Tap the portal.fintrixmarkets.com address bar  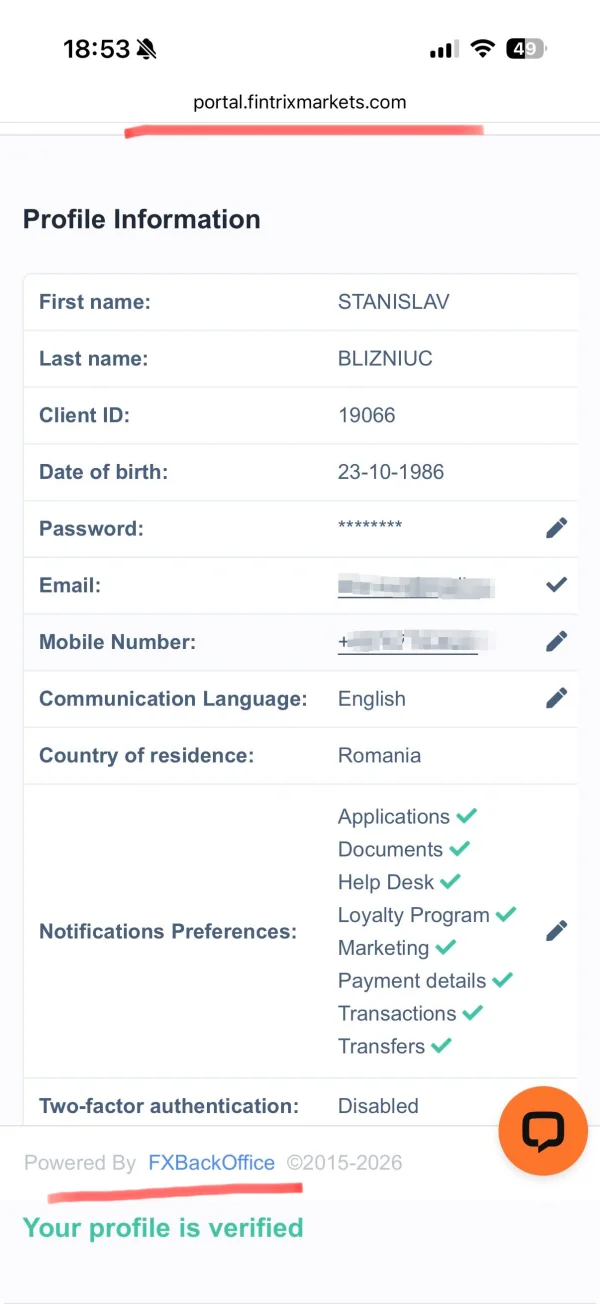(300, 102)
